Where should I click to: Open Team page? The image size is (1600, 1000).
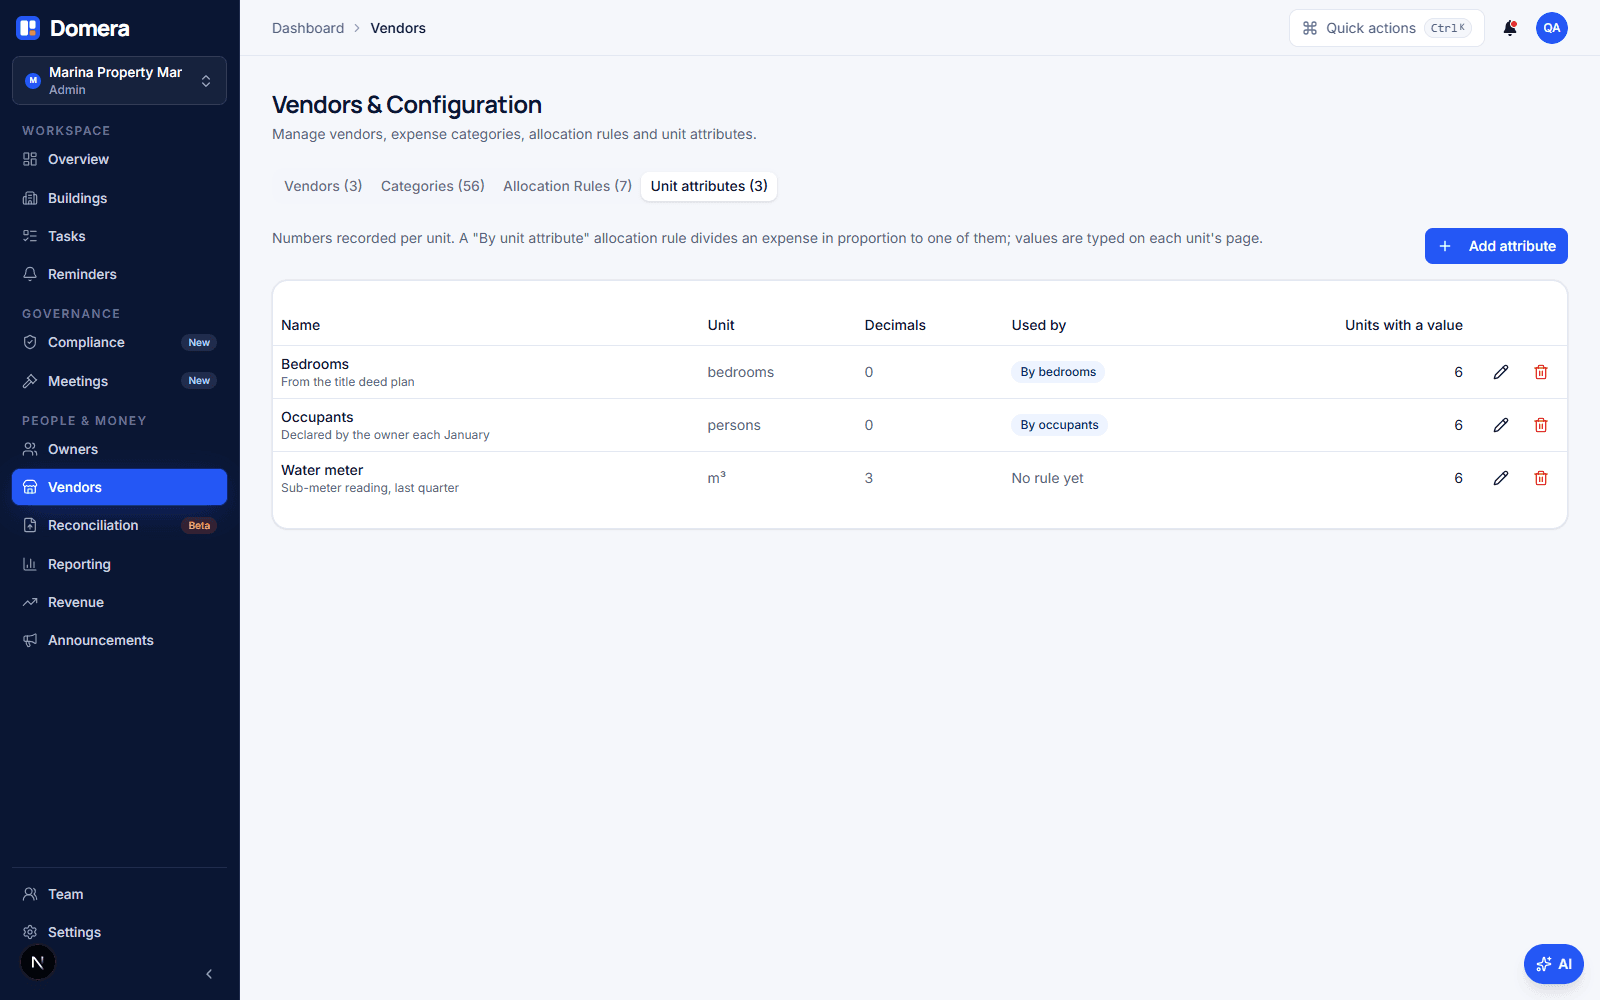point(119,894)
